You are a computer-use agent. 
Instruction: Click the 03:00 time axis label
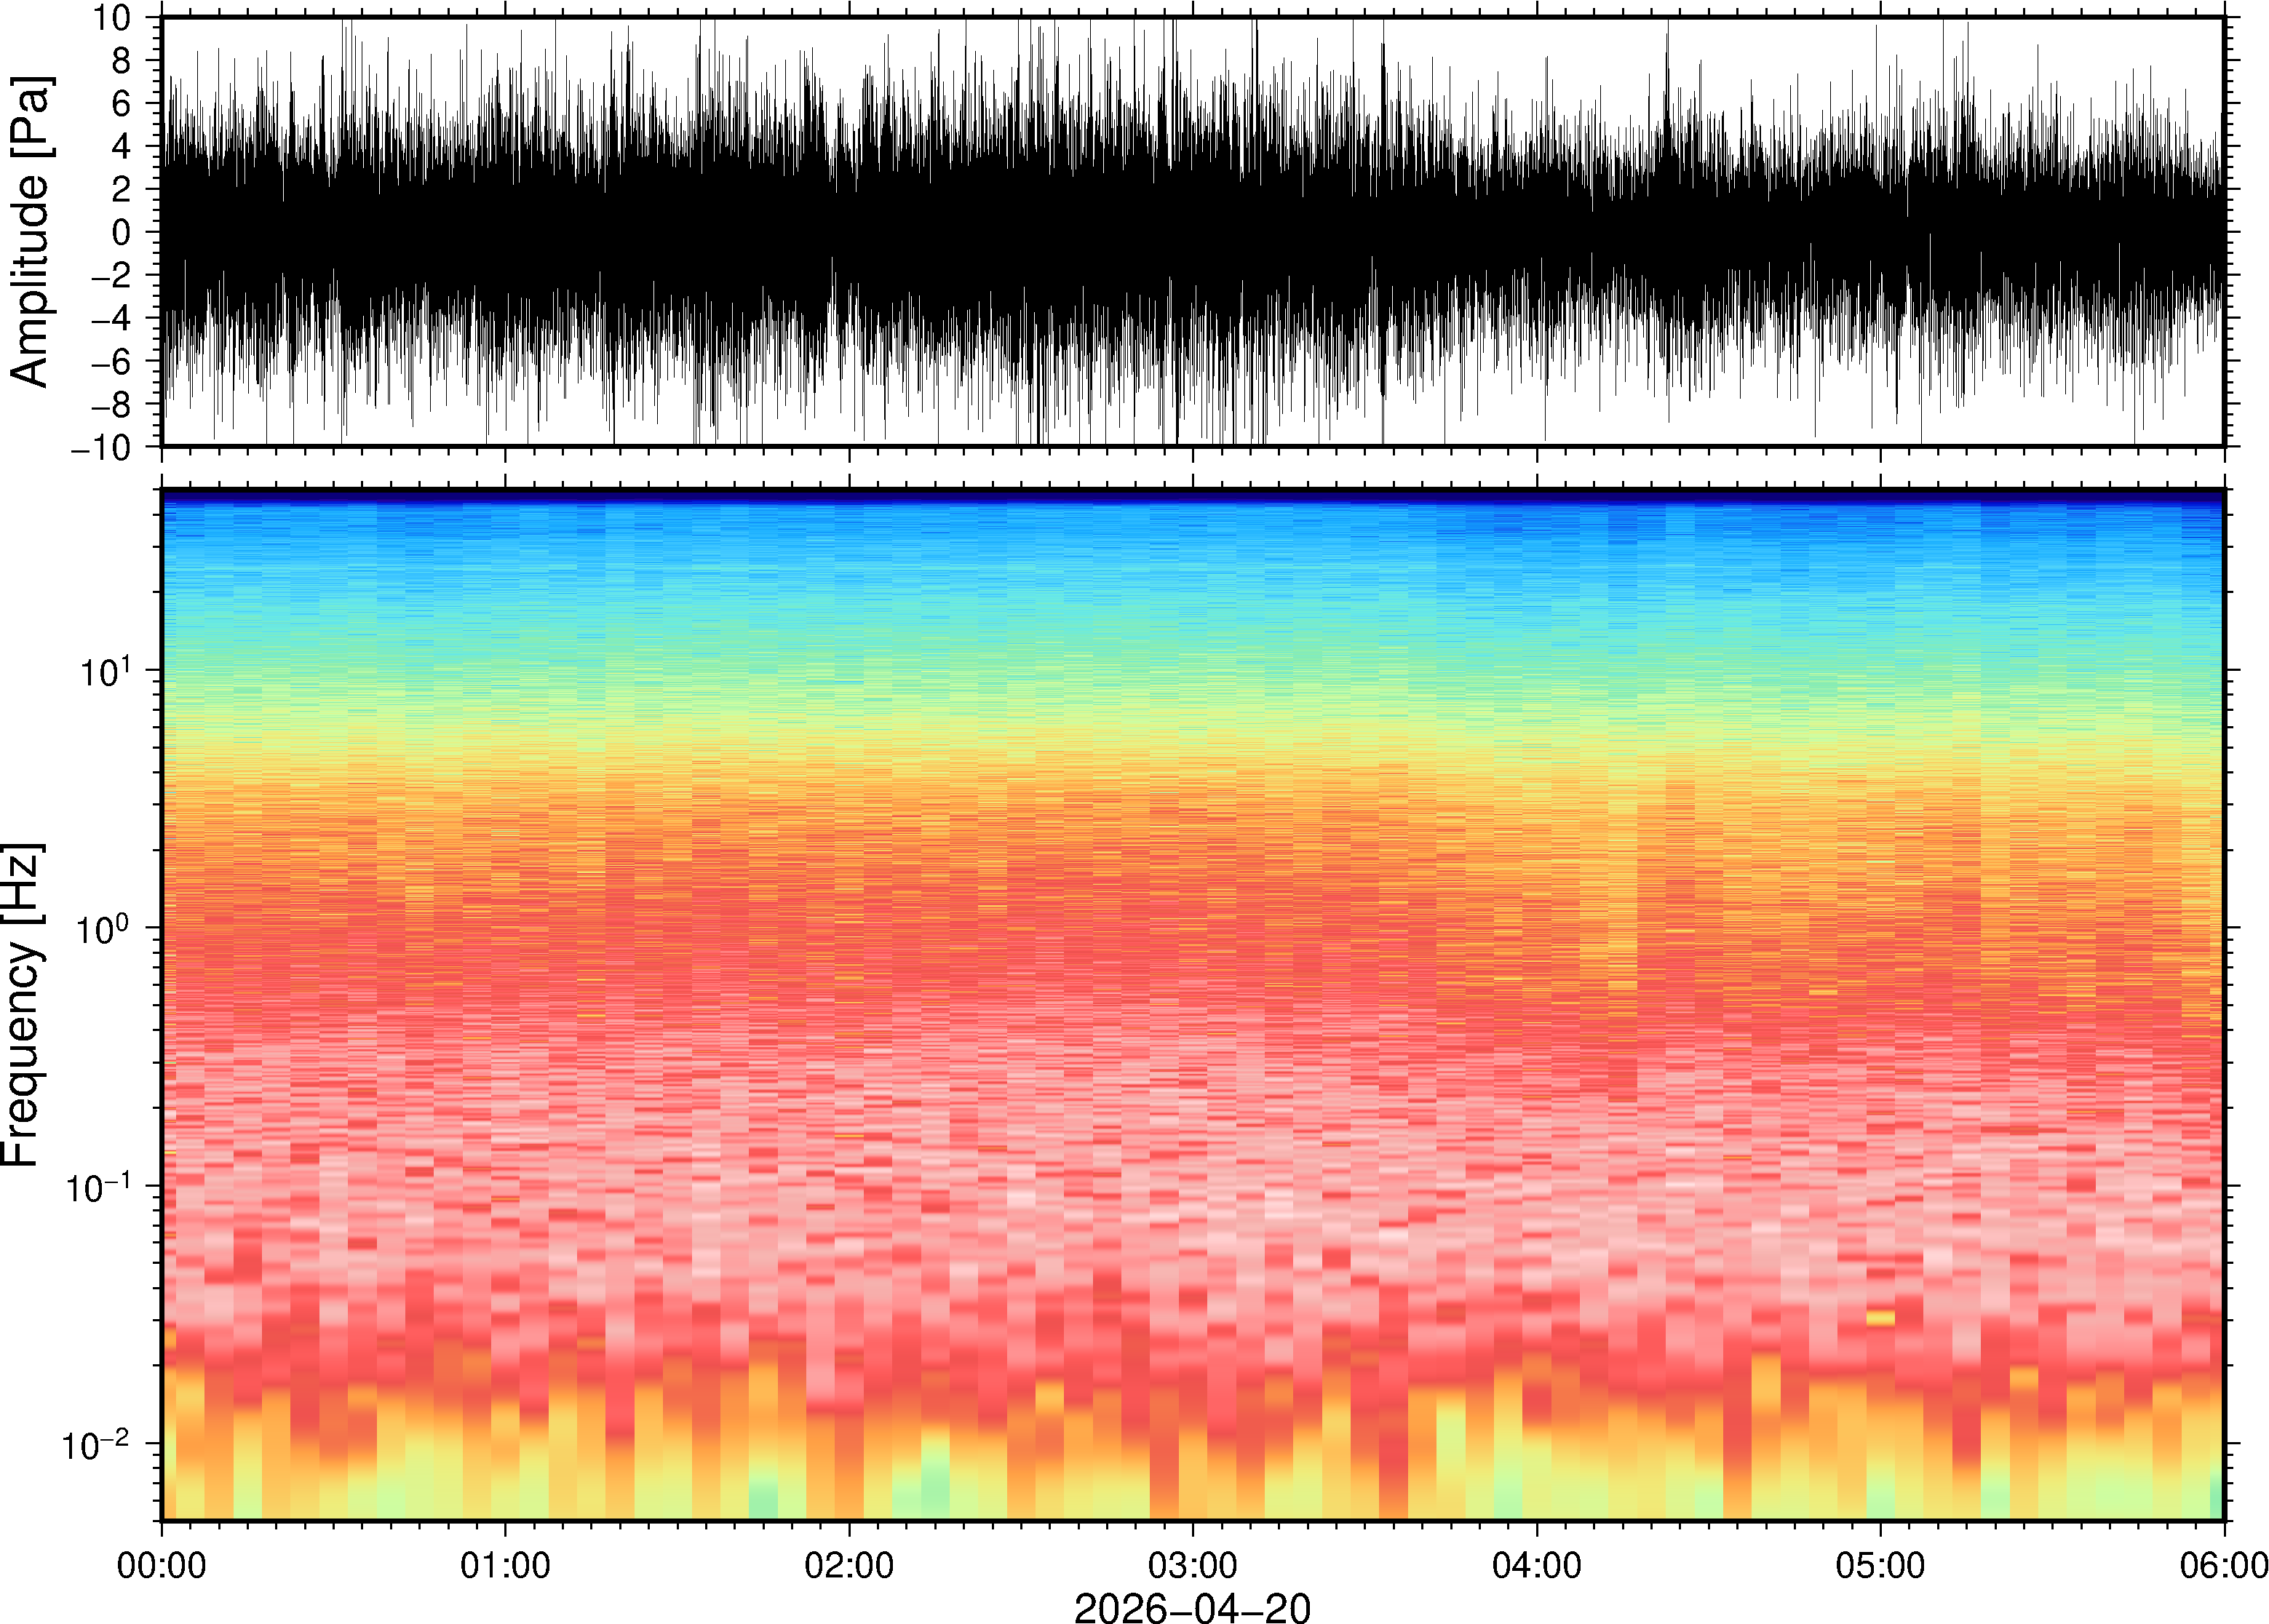pyautogui.click(x=1192, y=1565)
